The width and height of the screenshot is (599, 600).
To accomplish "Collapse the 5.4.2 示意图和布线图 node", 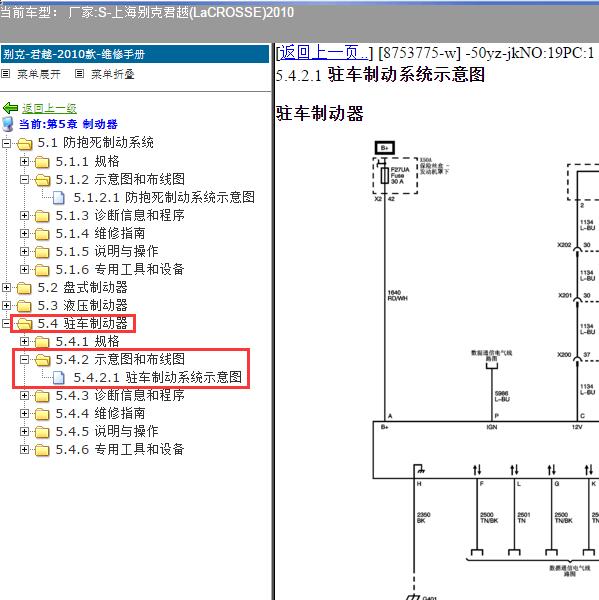I will coord(24,359).
